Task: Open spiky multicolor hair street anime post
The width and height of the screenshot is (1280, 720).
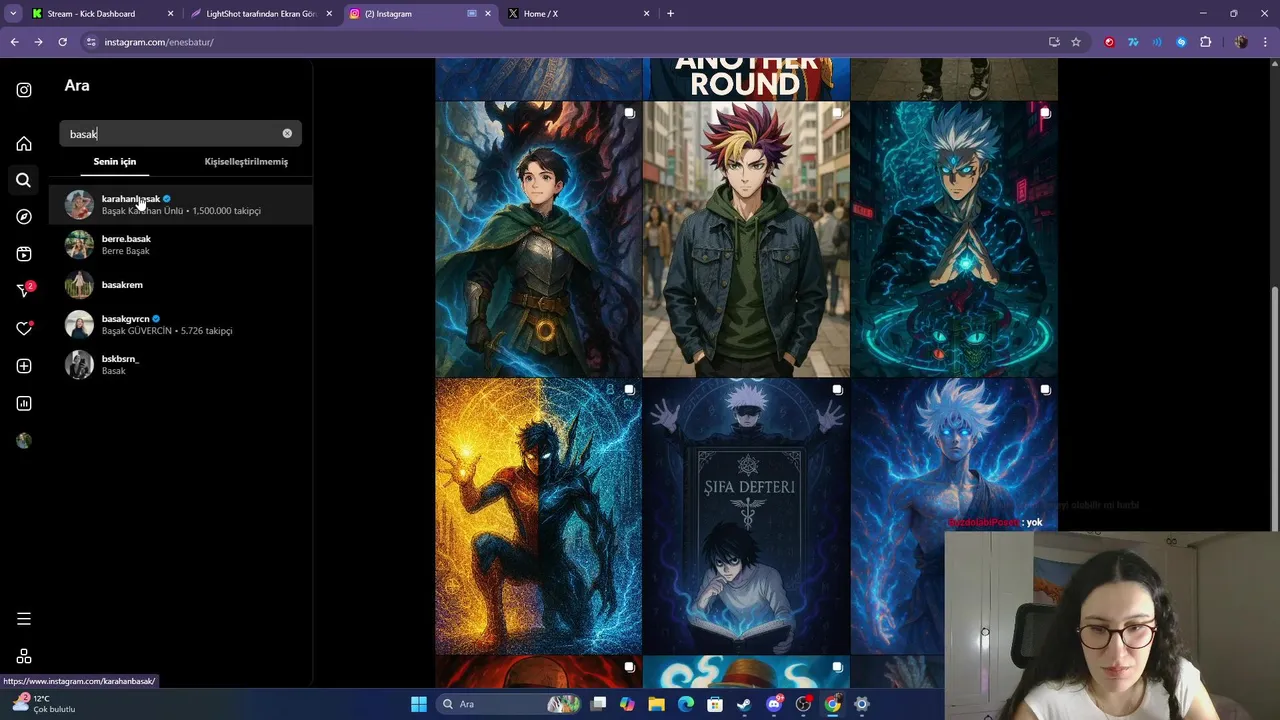Action: coord(746,239)
